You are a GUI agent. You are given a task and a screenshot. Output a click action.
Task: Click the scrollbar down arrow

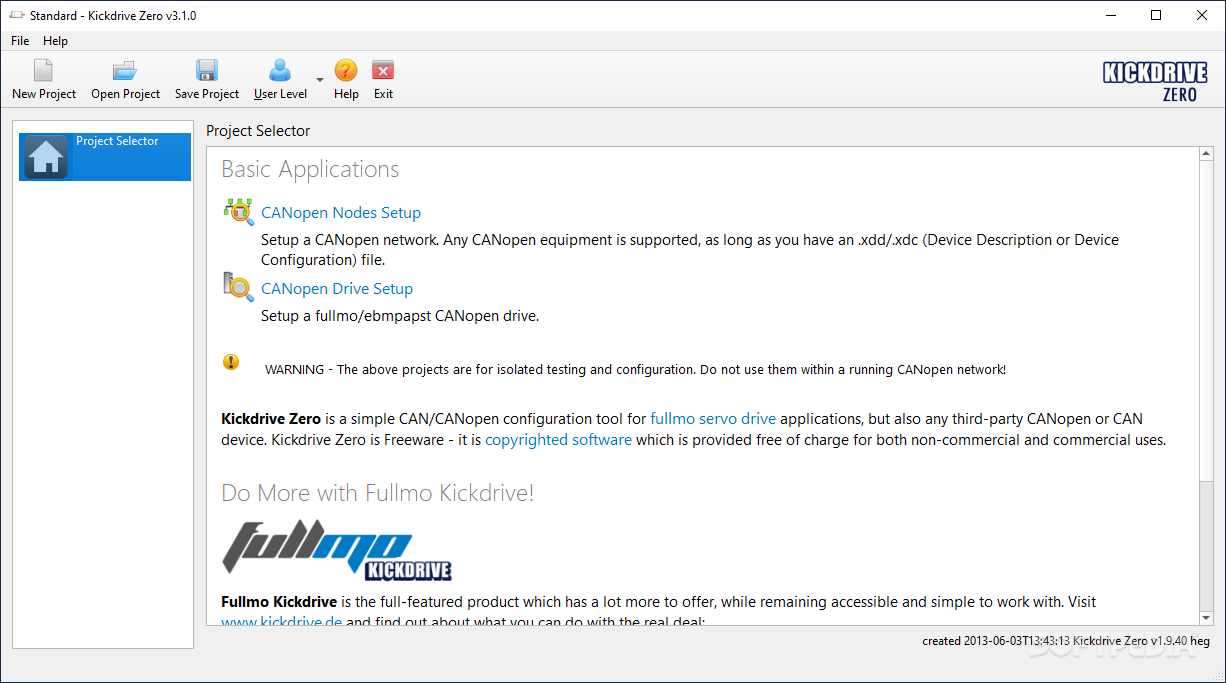(1207, 618)
